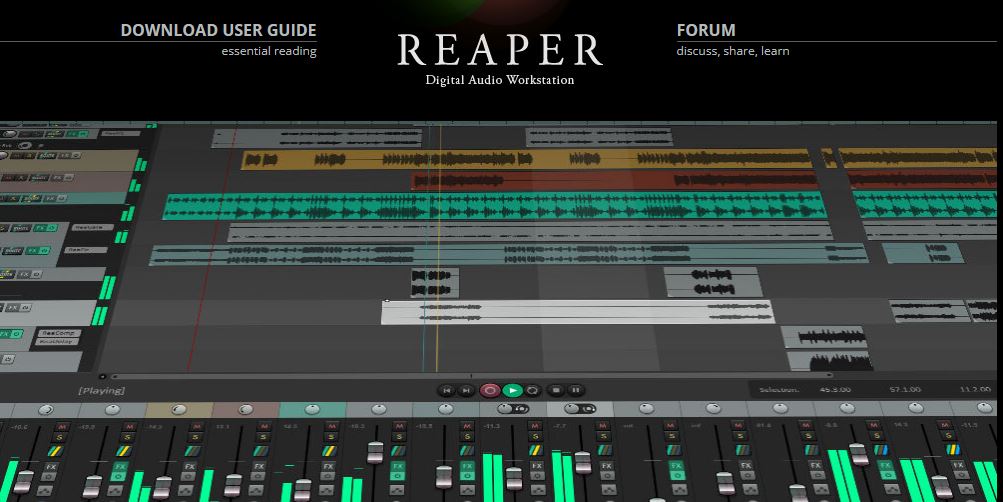The height and width of the screenshot is (502, 1003).
Task: Click the [Playing] status text
Action: coord(101,390)
